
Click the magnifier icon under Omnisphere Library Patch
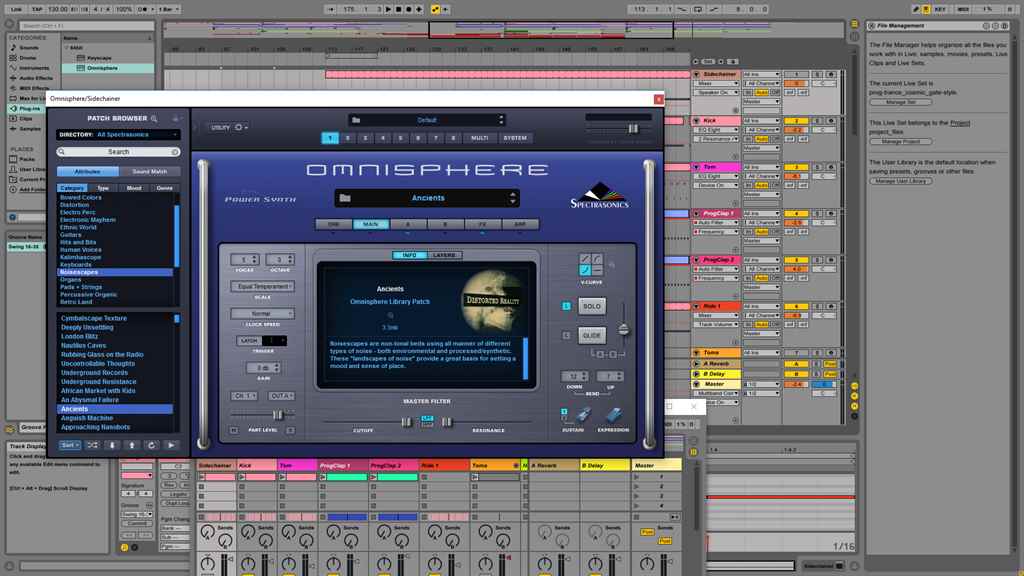(390, 315)
